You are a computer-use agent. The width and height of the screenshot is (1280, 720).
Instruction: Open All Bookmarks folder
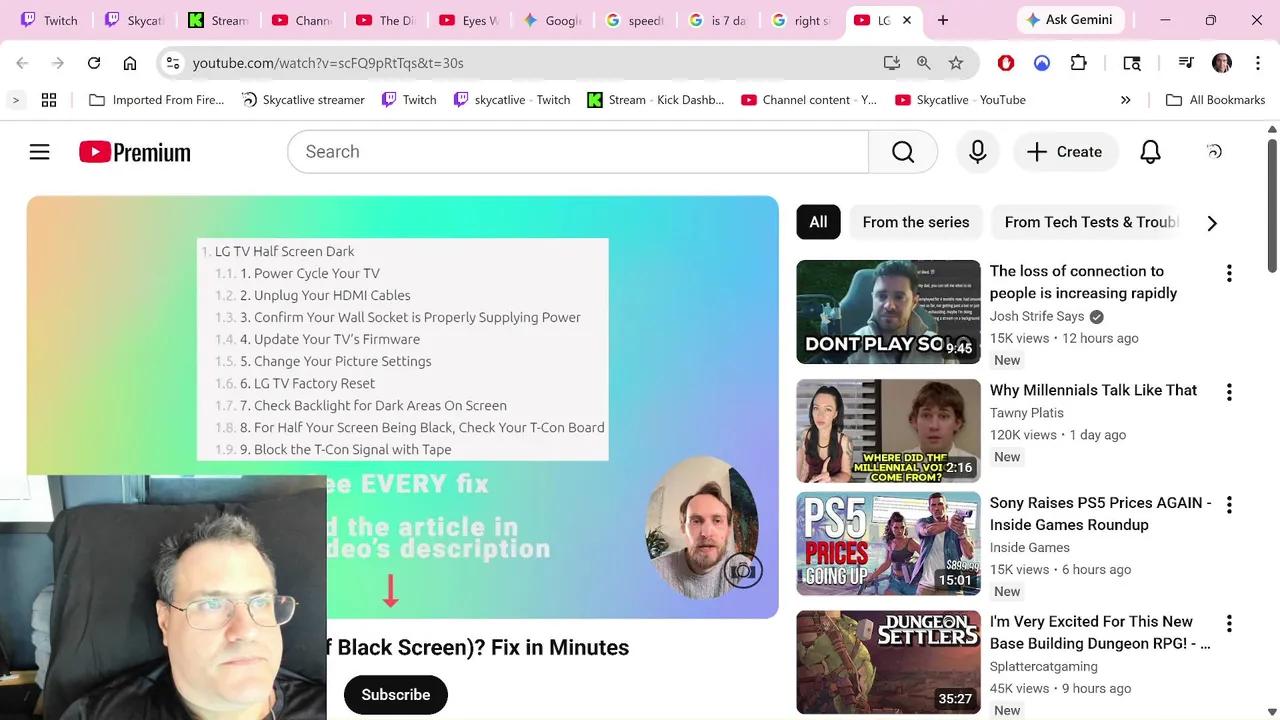pyautogui.click(x=1216, y=100)
